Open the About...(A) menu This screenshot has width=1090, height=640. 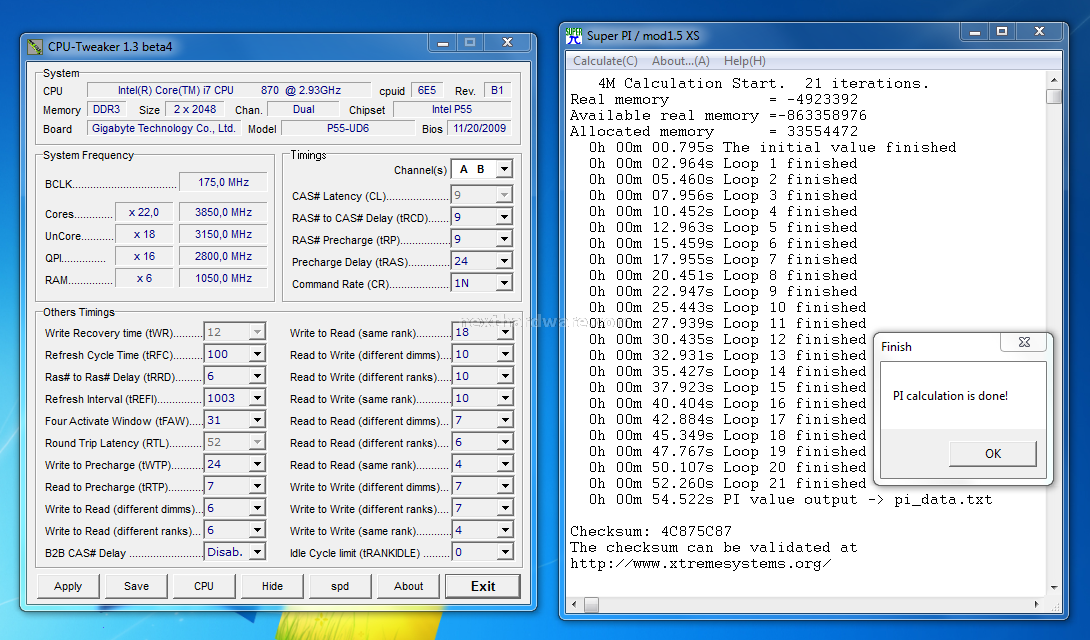click(x=681, y=60)
